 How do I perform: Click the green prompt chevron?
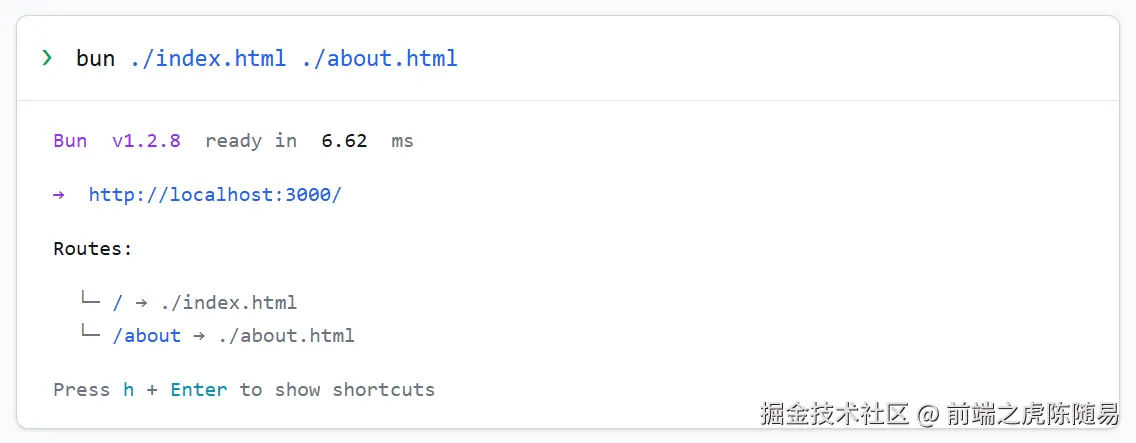47,58
